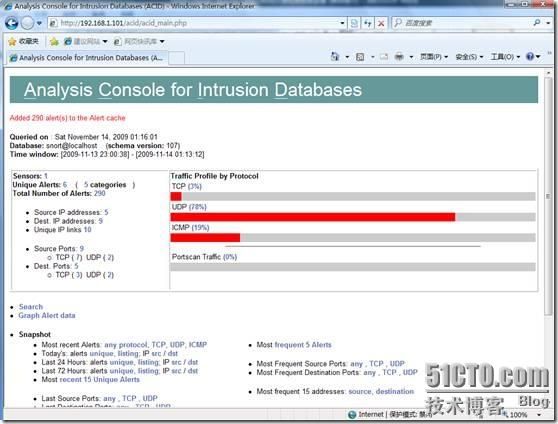
Task: Open the Analysis Console for Intrusion Databases heading link
Action: [x=193, y=89]
